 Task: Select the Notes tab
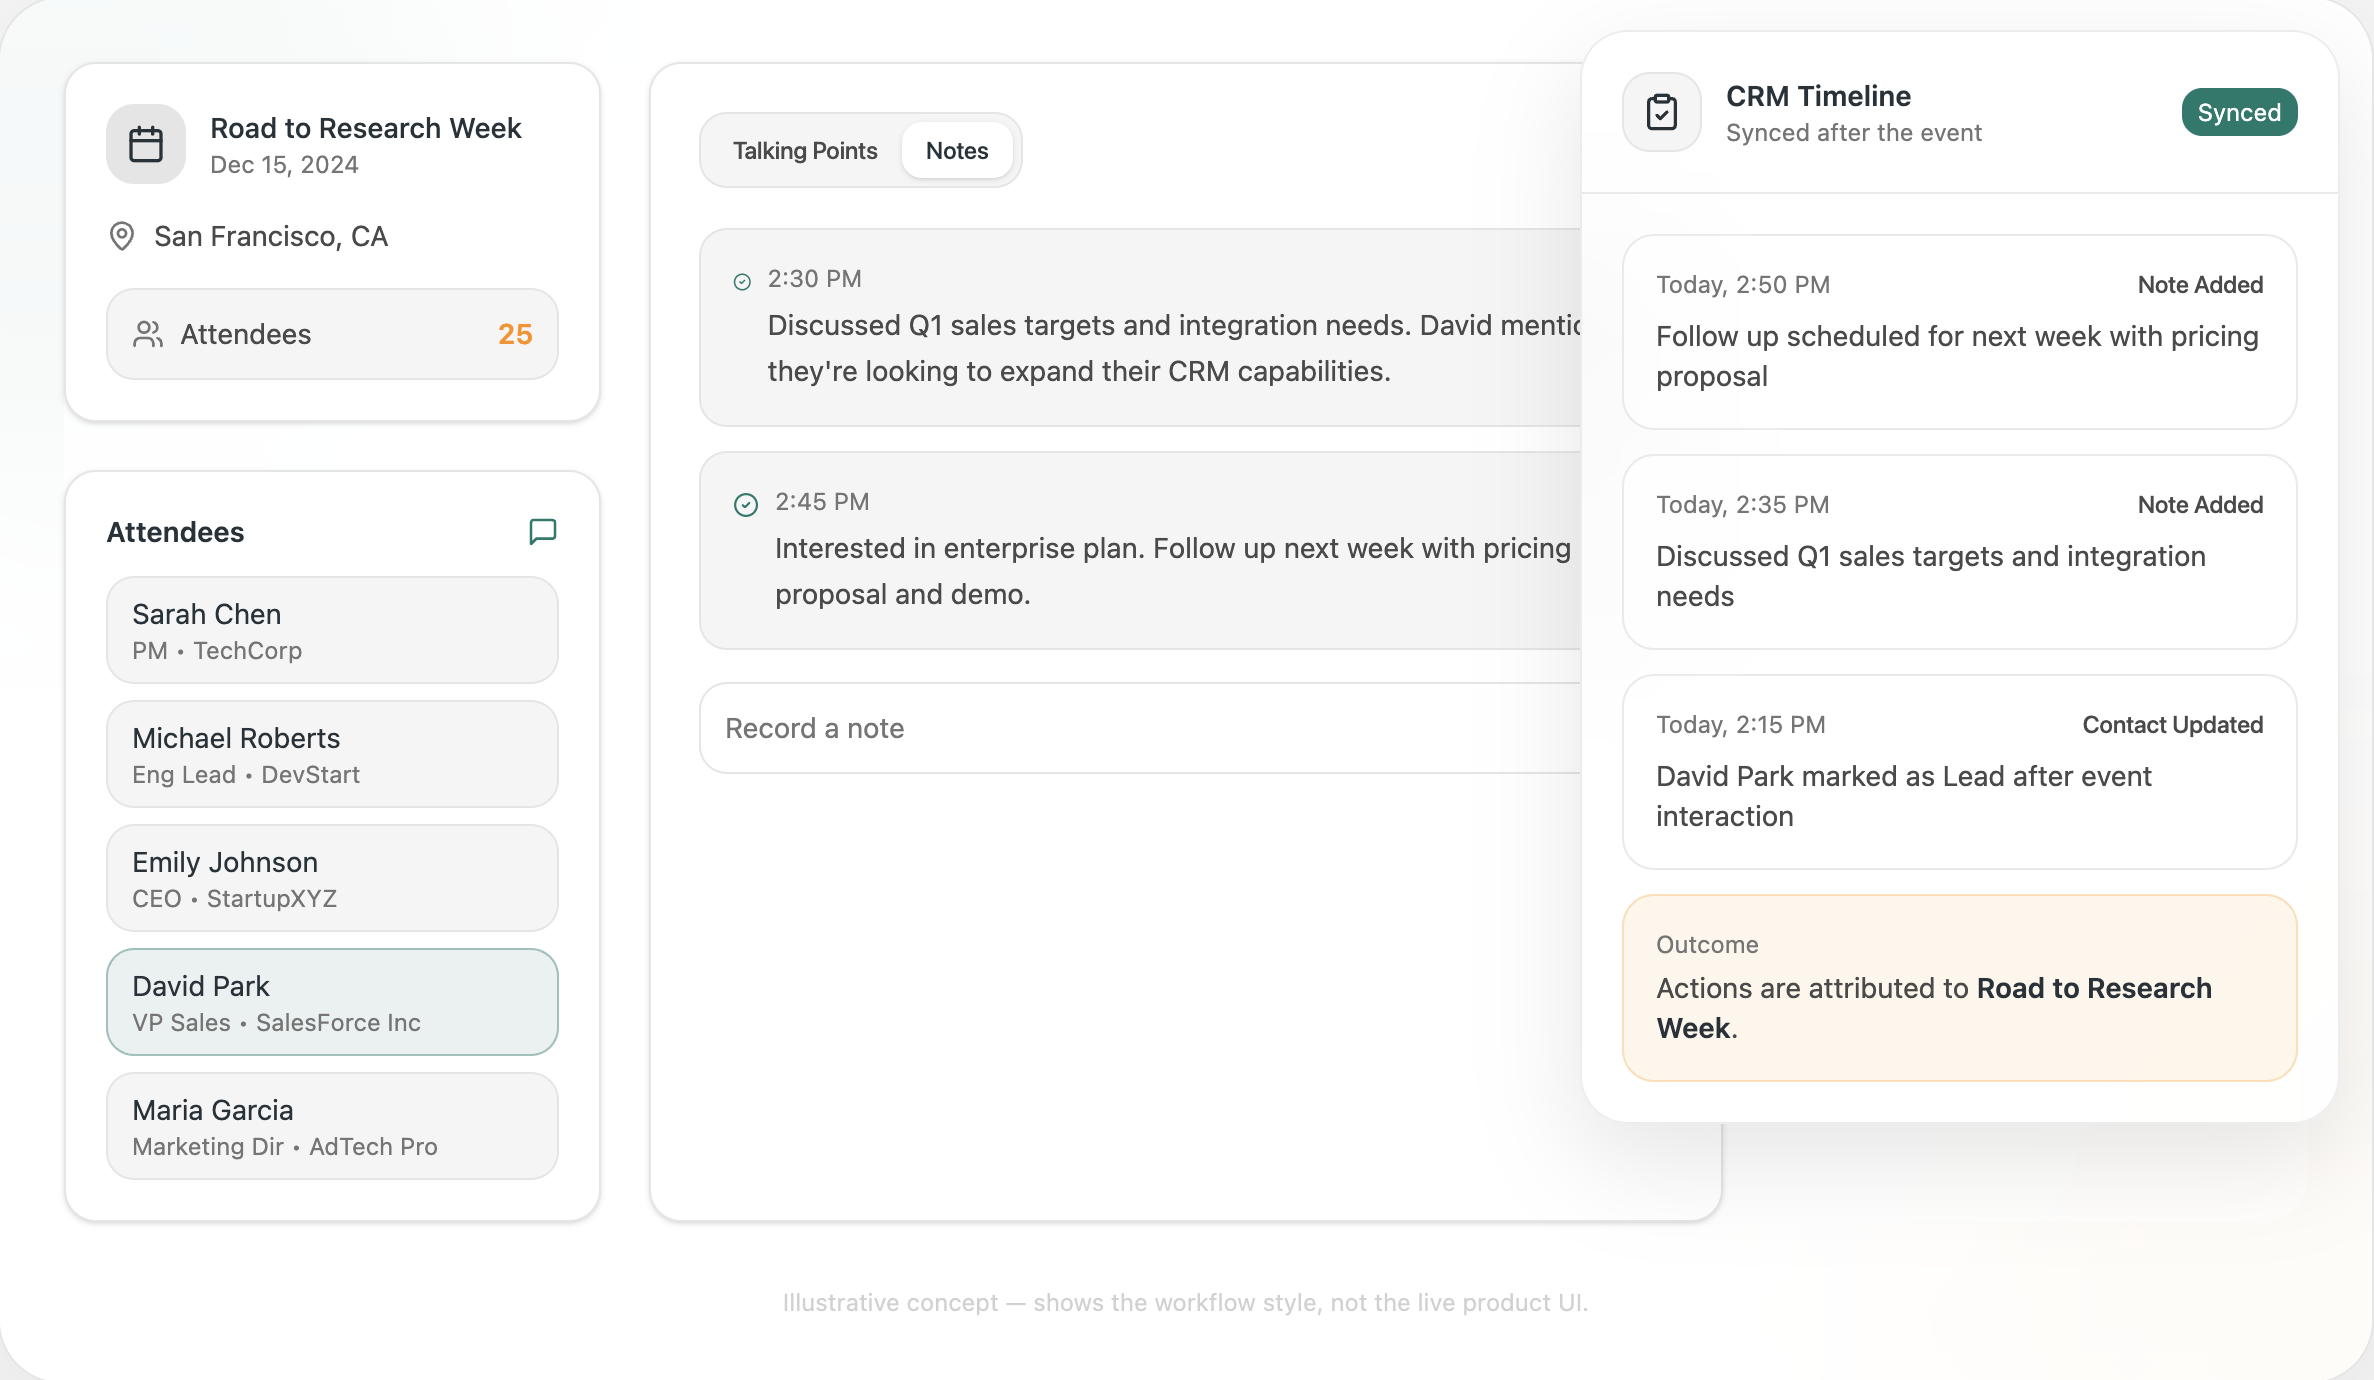coord(957,151)
